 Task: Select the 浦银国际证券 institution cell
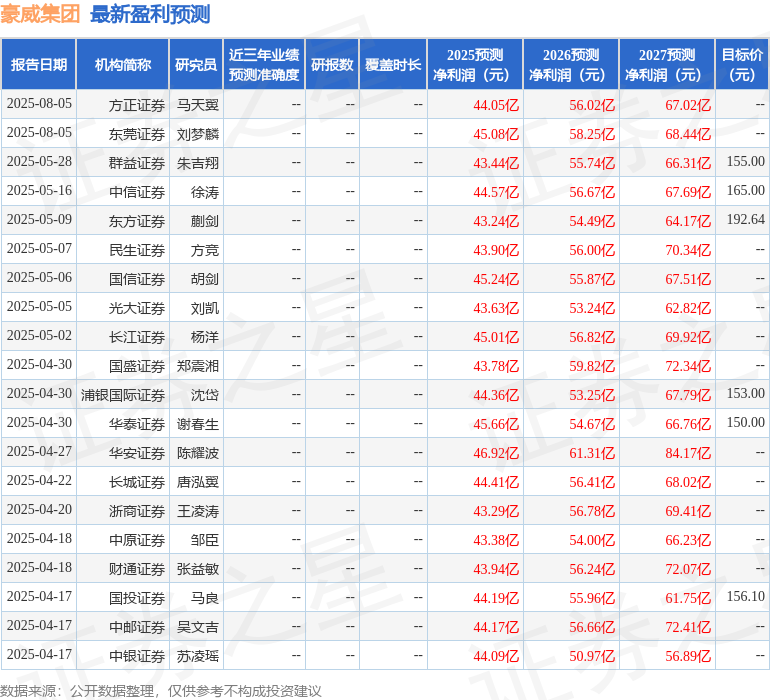pos(123,395)
